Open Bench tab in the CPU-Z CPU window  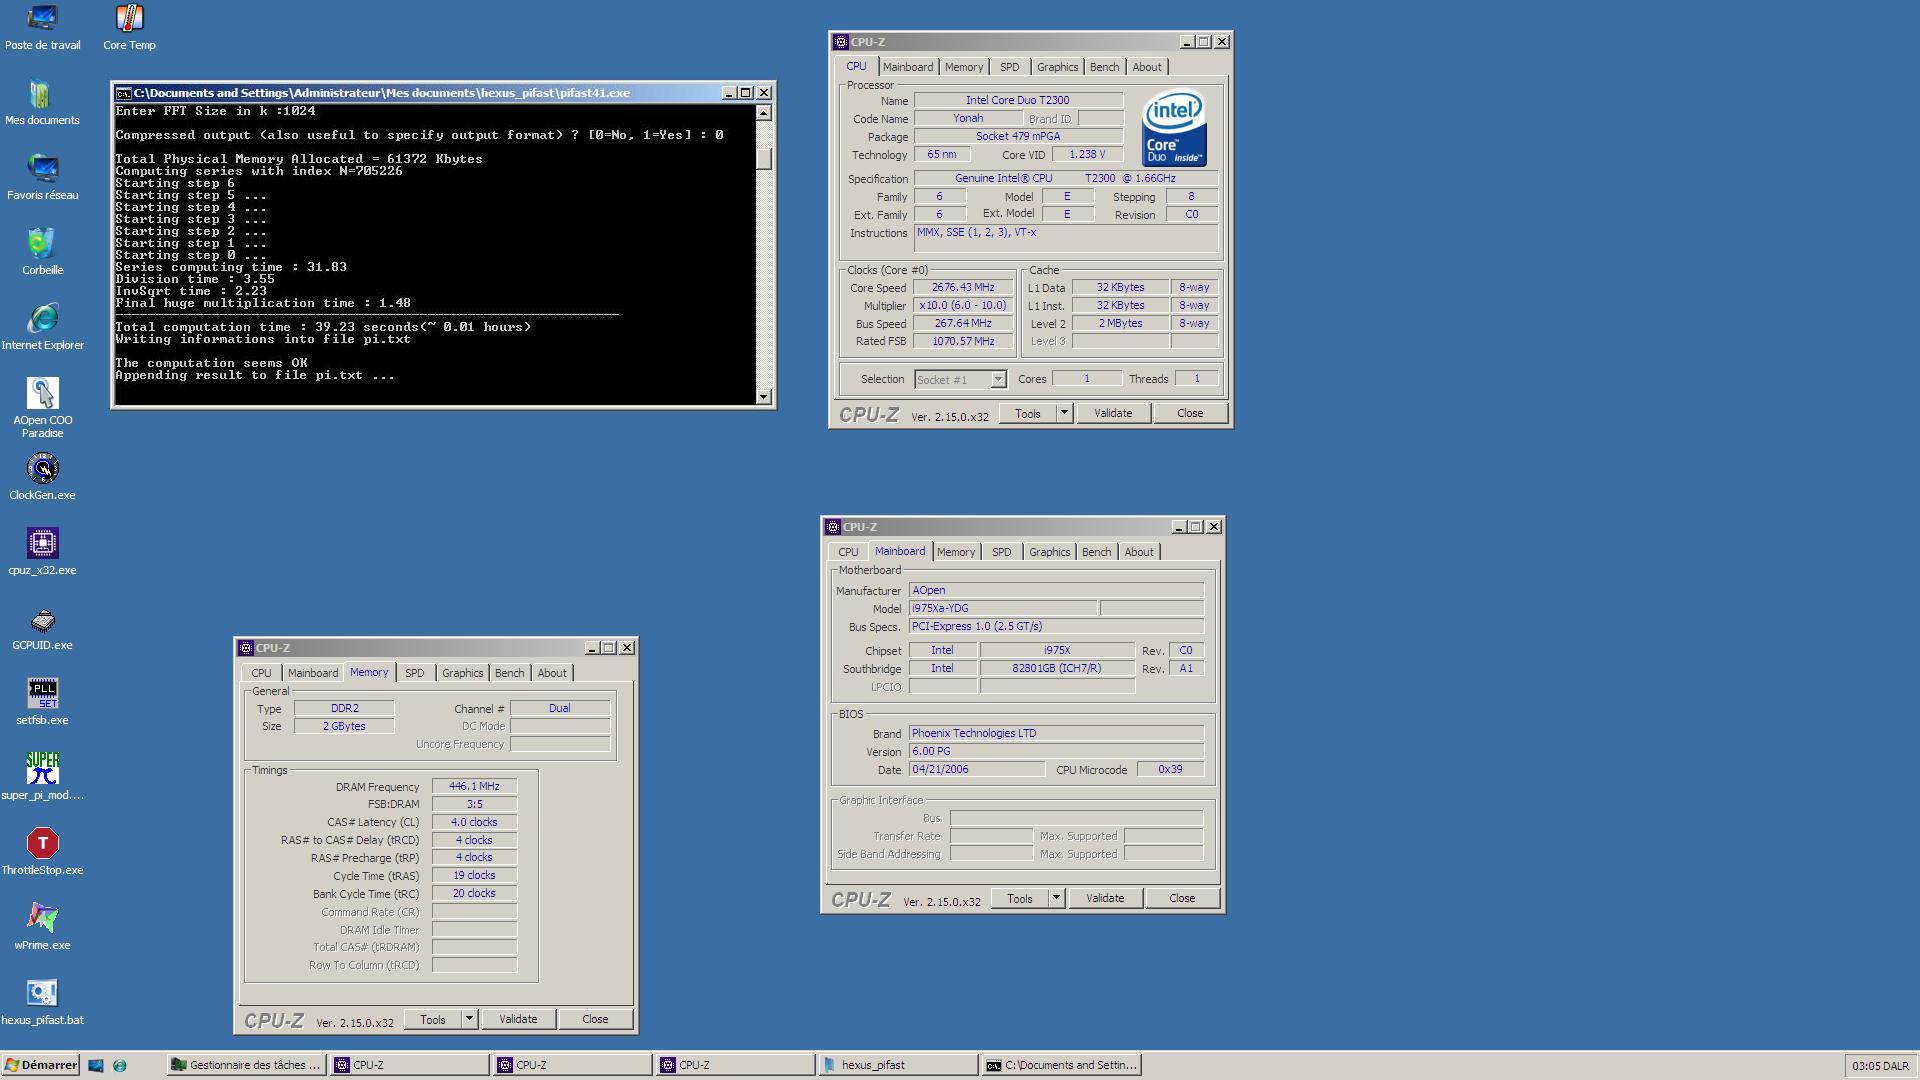click(1104, 67)
